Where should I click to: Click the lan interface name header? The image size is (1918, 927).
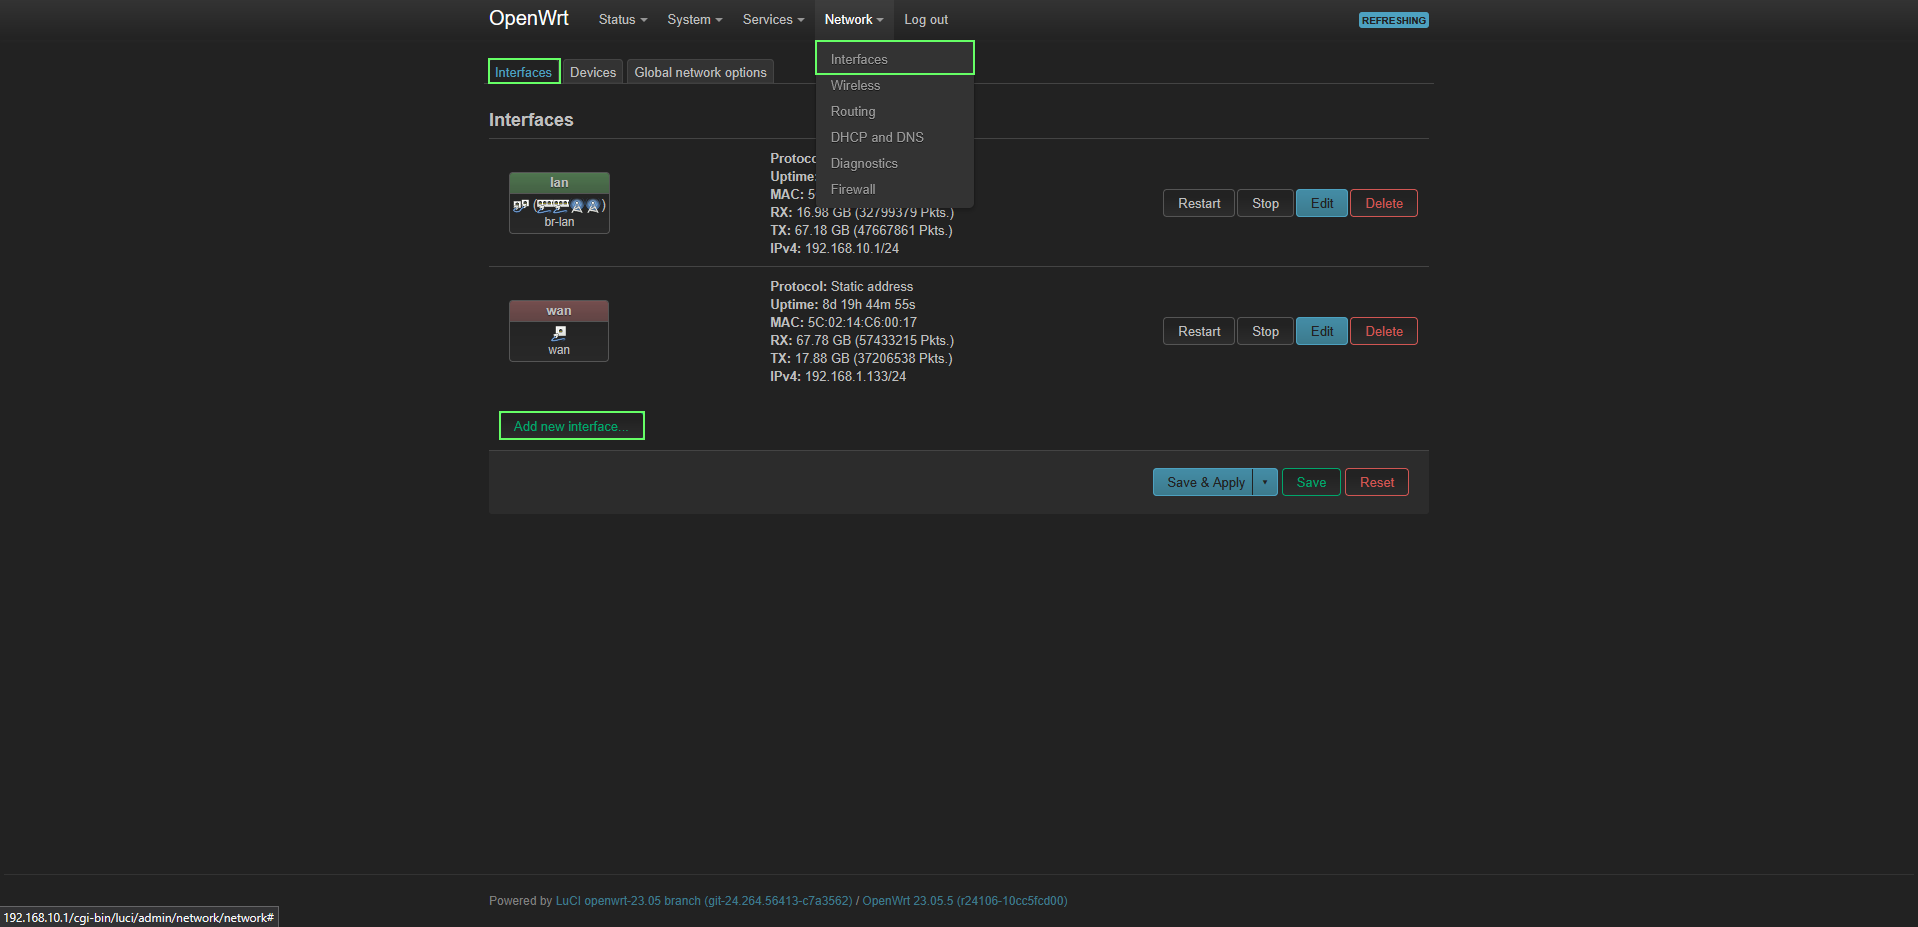pyautogui.click(x=559, y=183)
